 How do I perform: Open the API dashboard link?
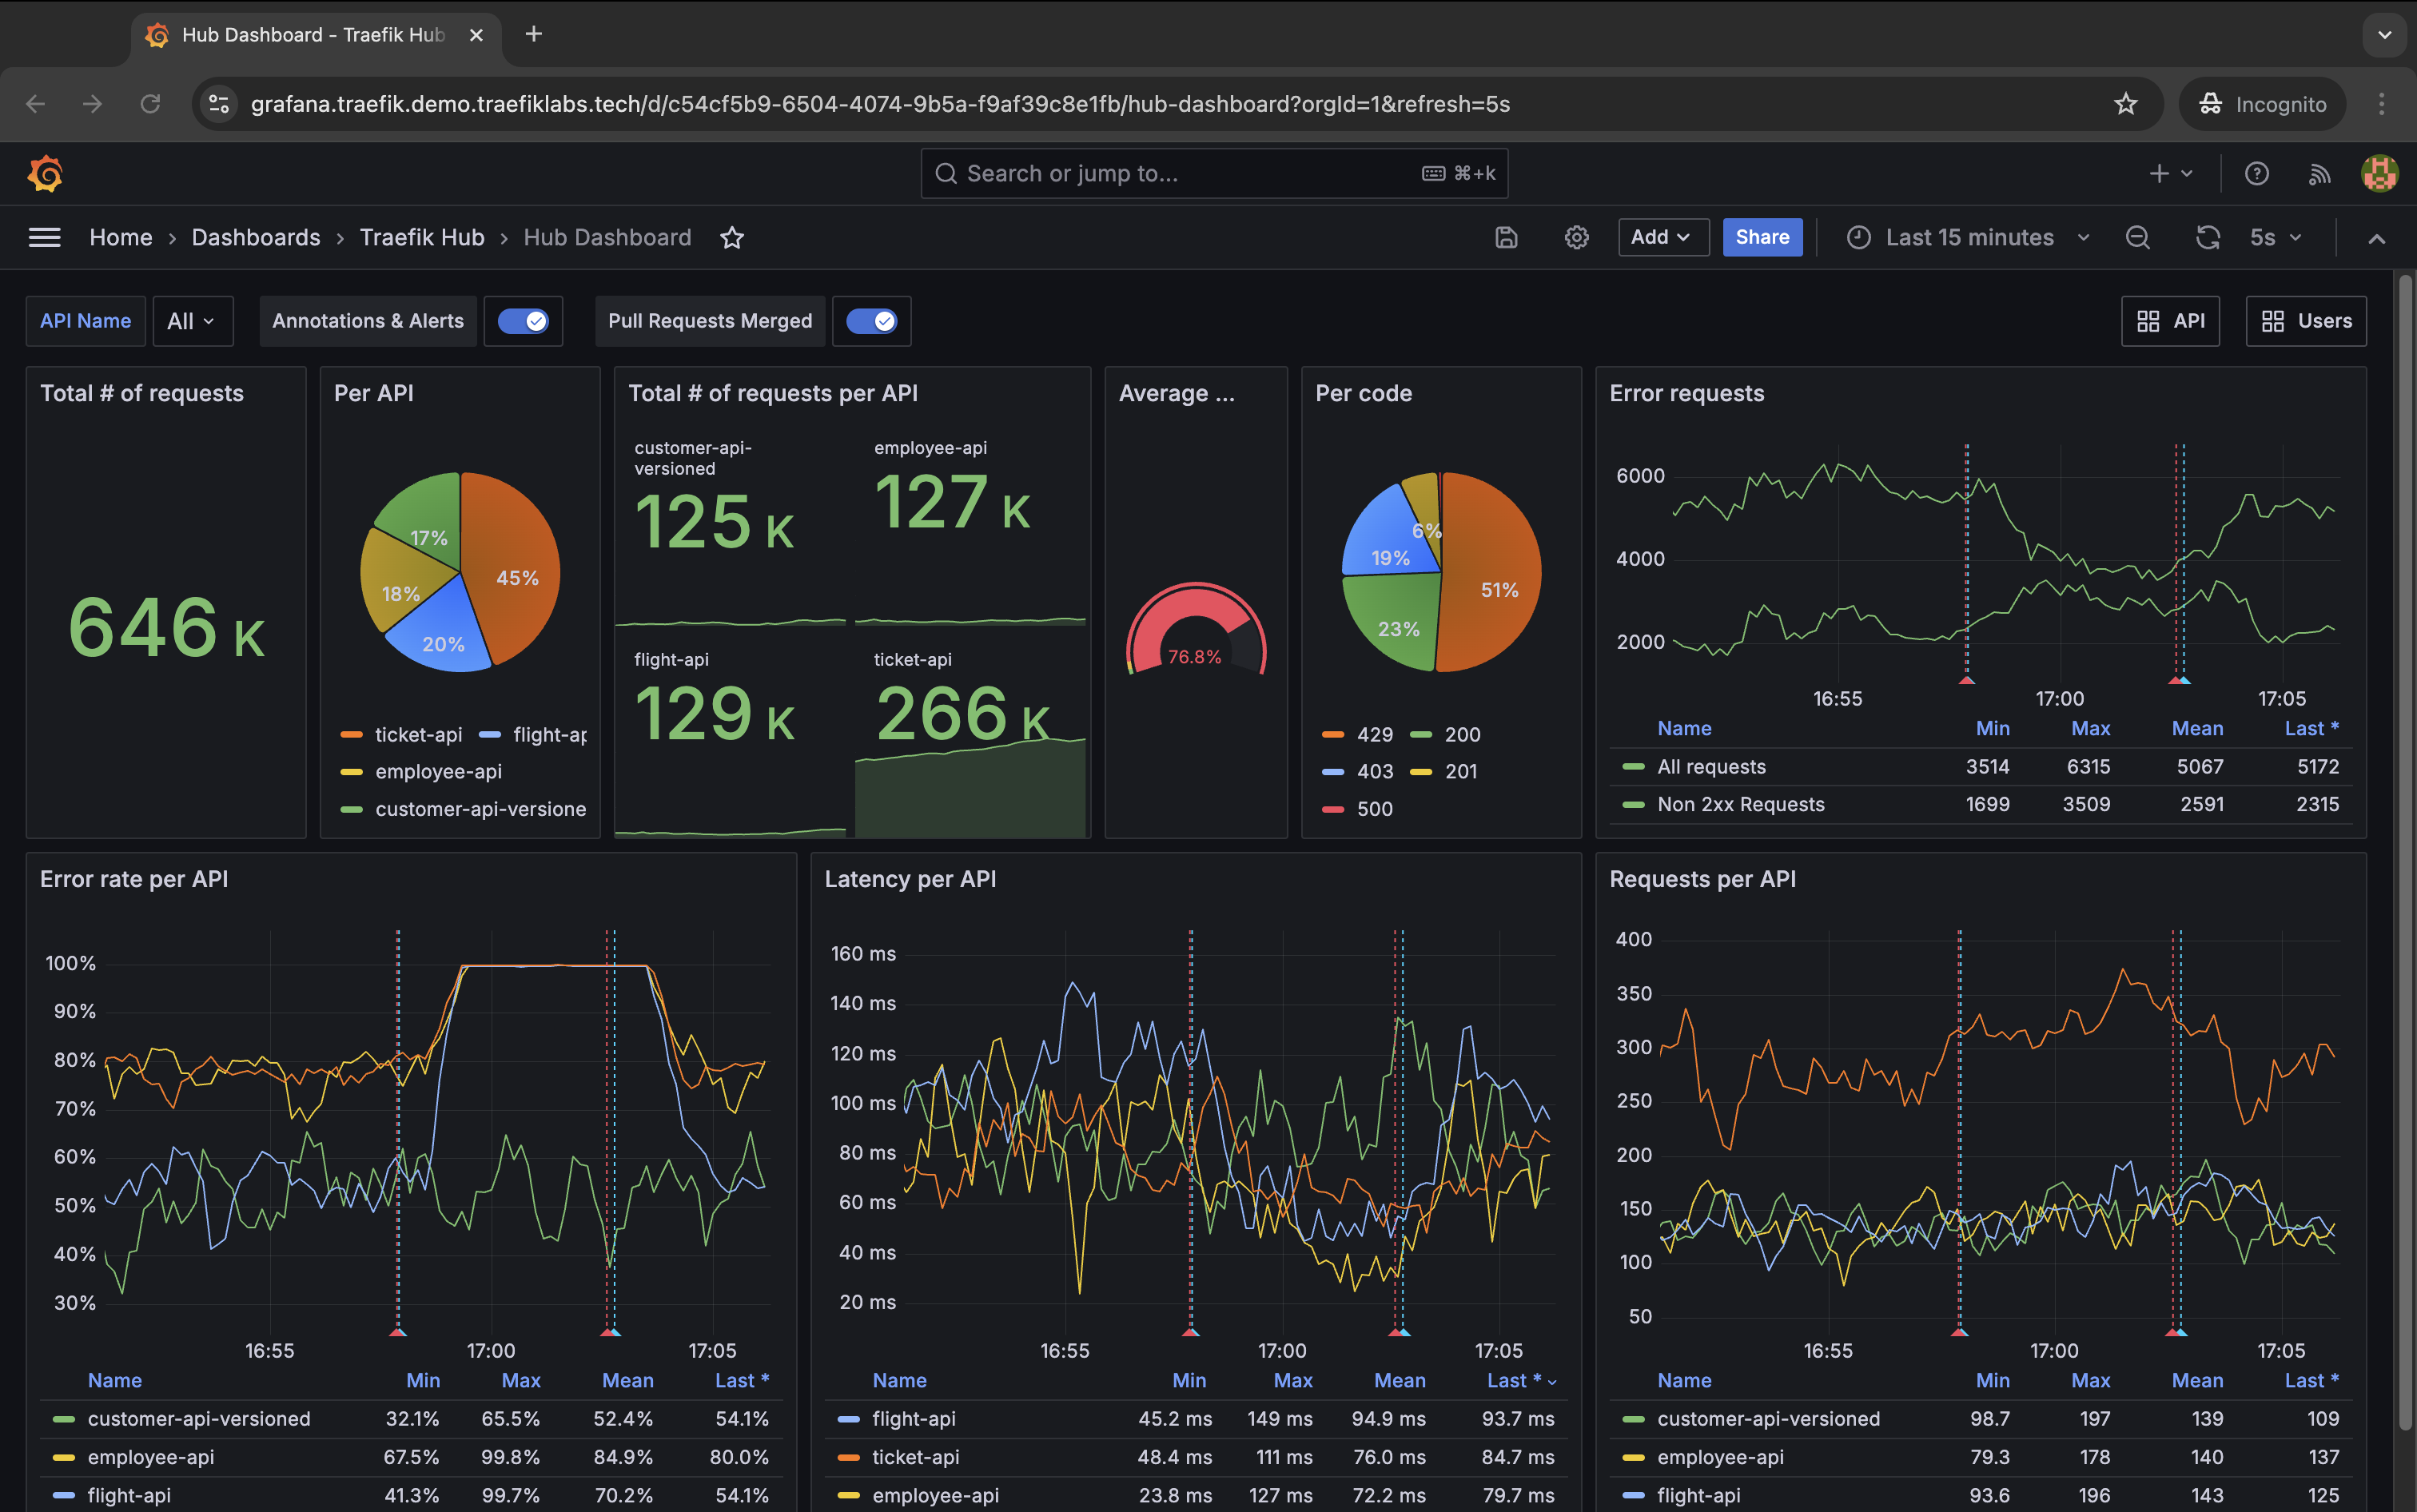point(2170,321)
